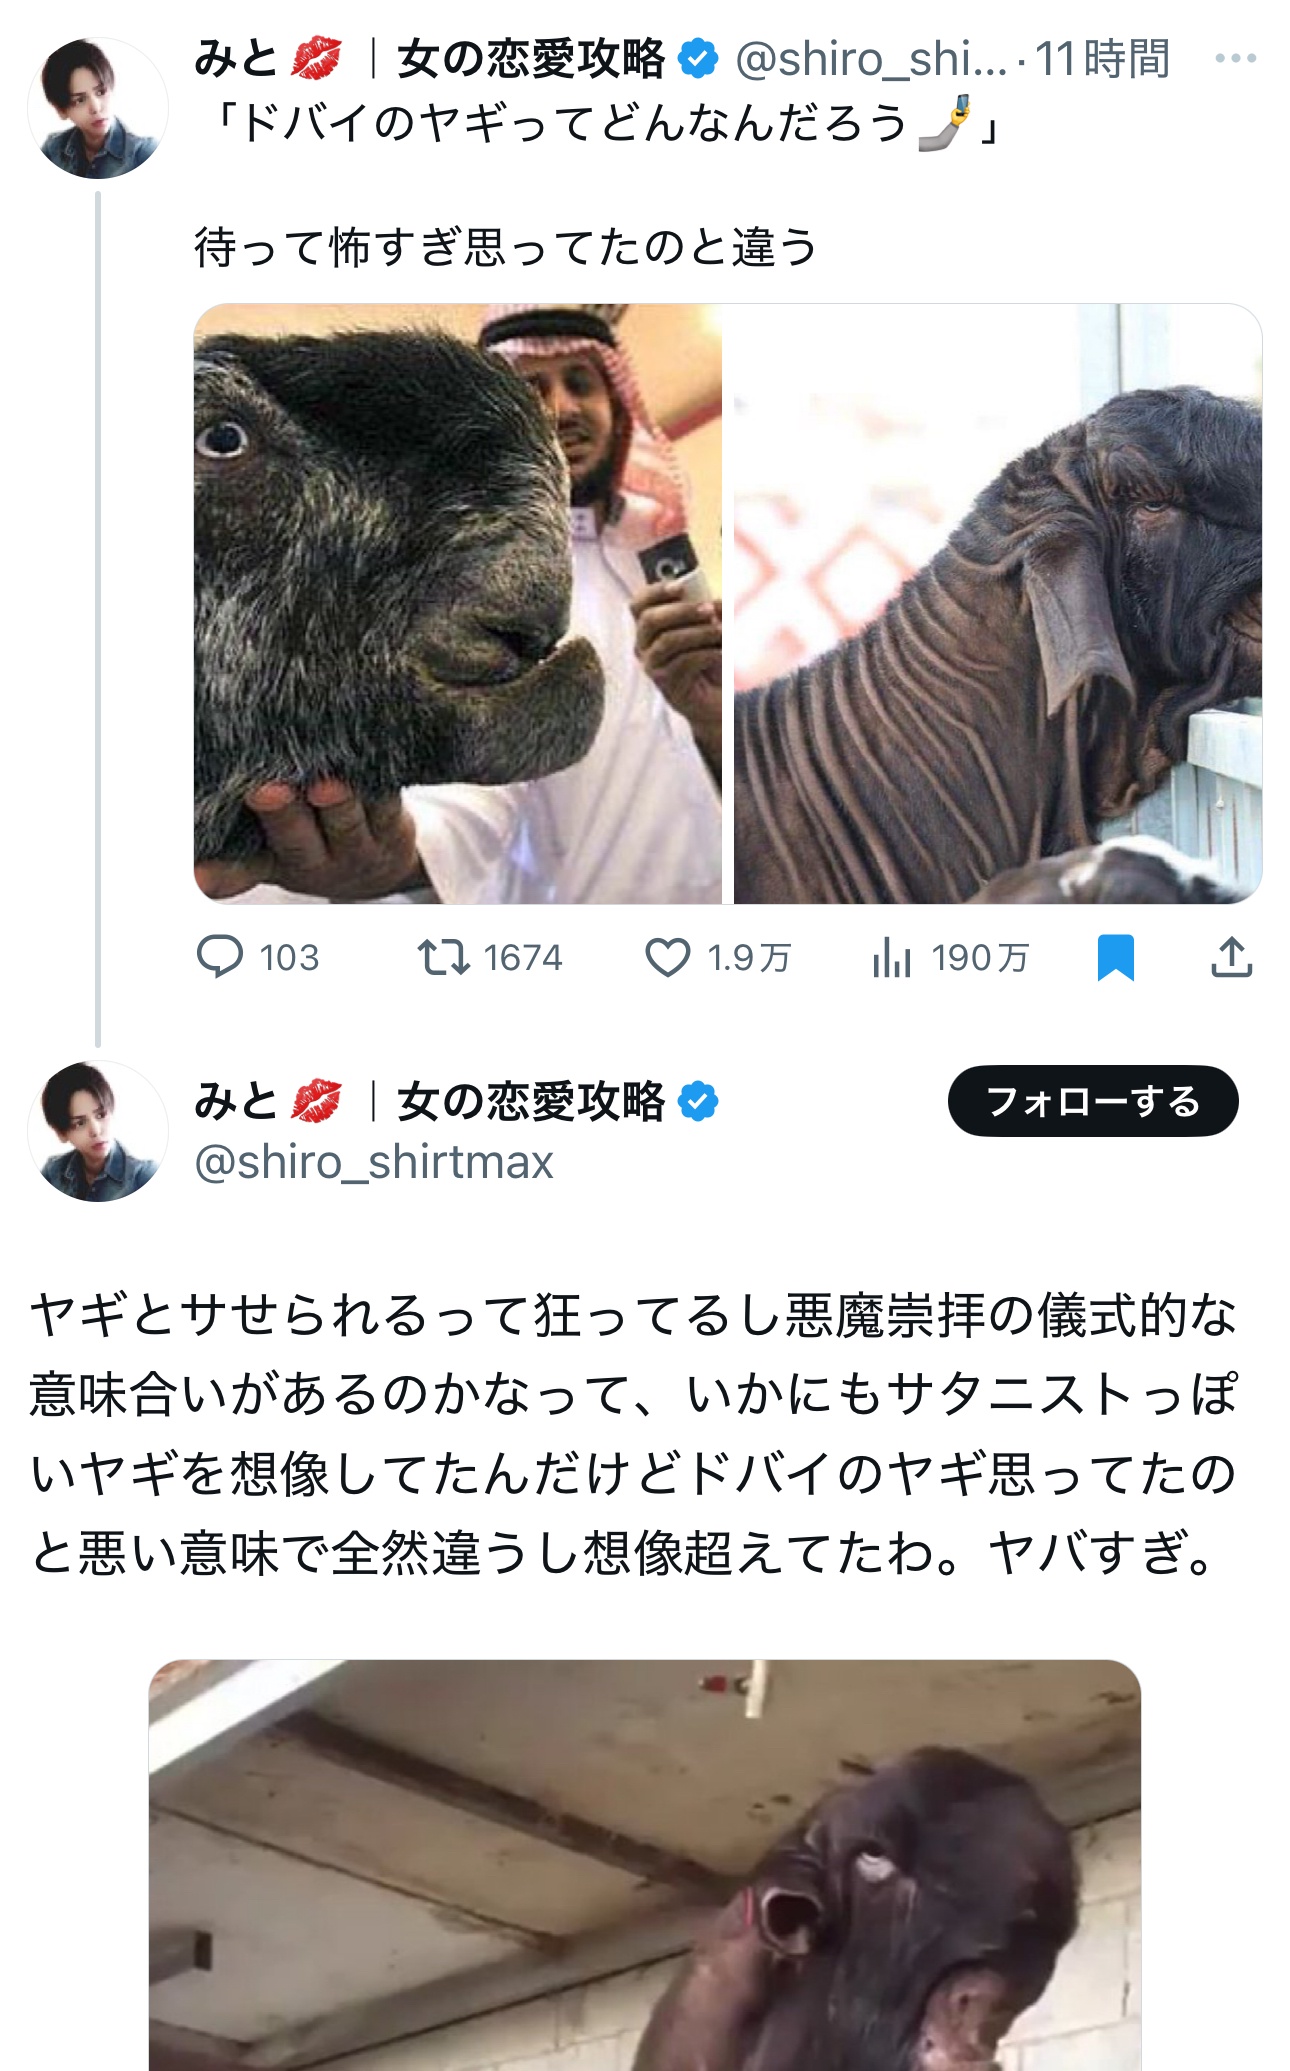Viewport: 1290px width, 2071px height.
Task: Open the lower tweet's profile avatar
Action: point(98,1131)
